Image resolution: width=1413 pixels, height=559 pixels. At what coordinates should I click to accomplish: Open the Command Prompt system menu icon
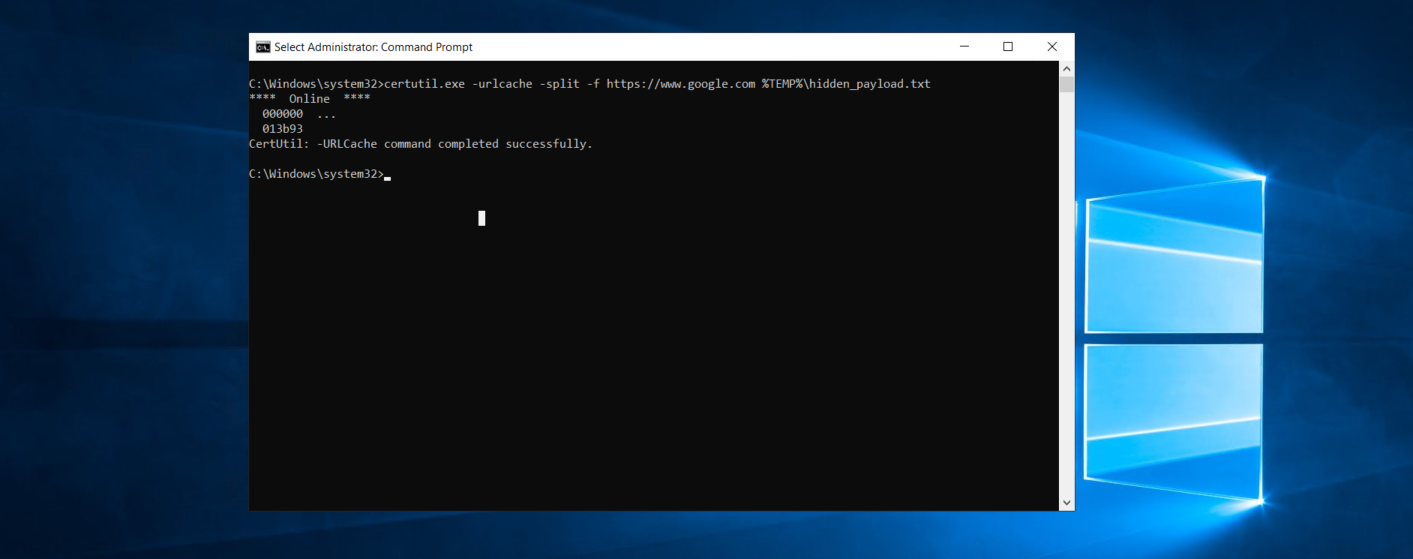(x=263, y=47)
